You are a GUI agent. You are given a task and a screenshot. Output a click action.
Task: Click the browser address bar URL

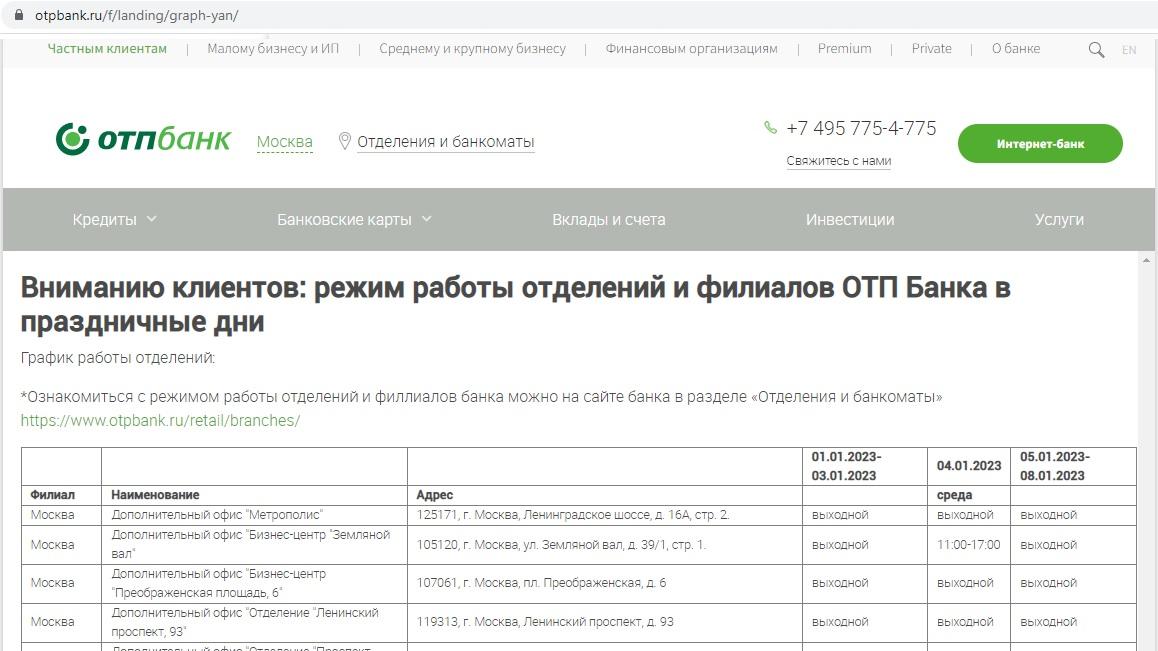(x=137, y=16)
